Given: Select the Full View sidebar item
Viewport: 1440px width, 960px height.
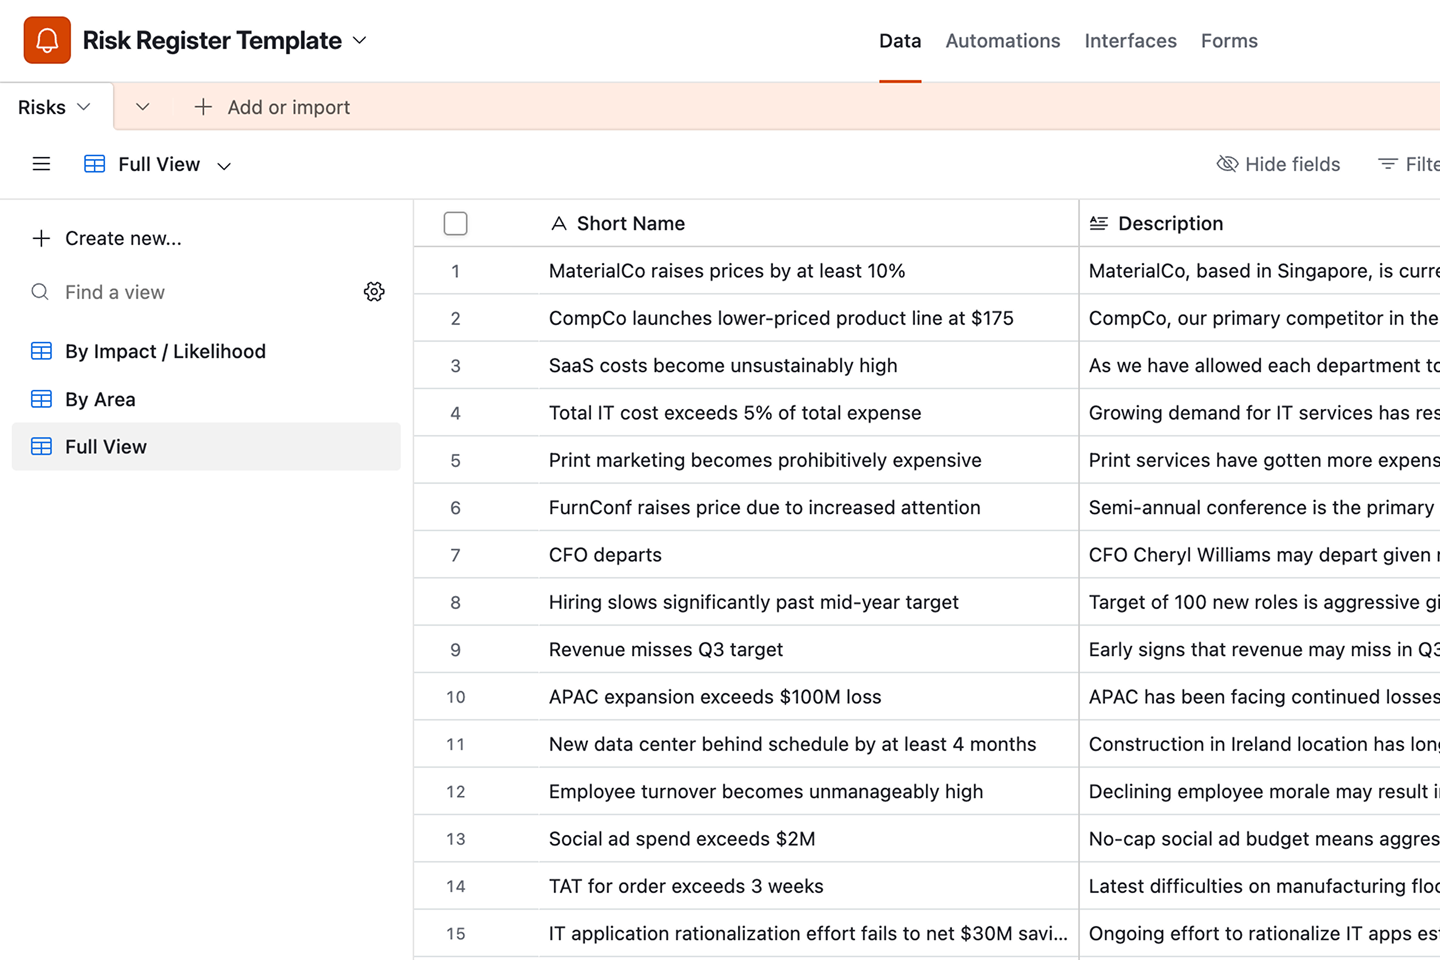Looking at the screenshot, I should tap(206, 447).
